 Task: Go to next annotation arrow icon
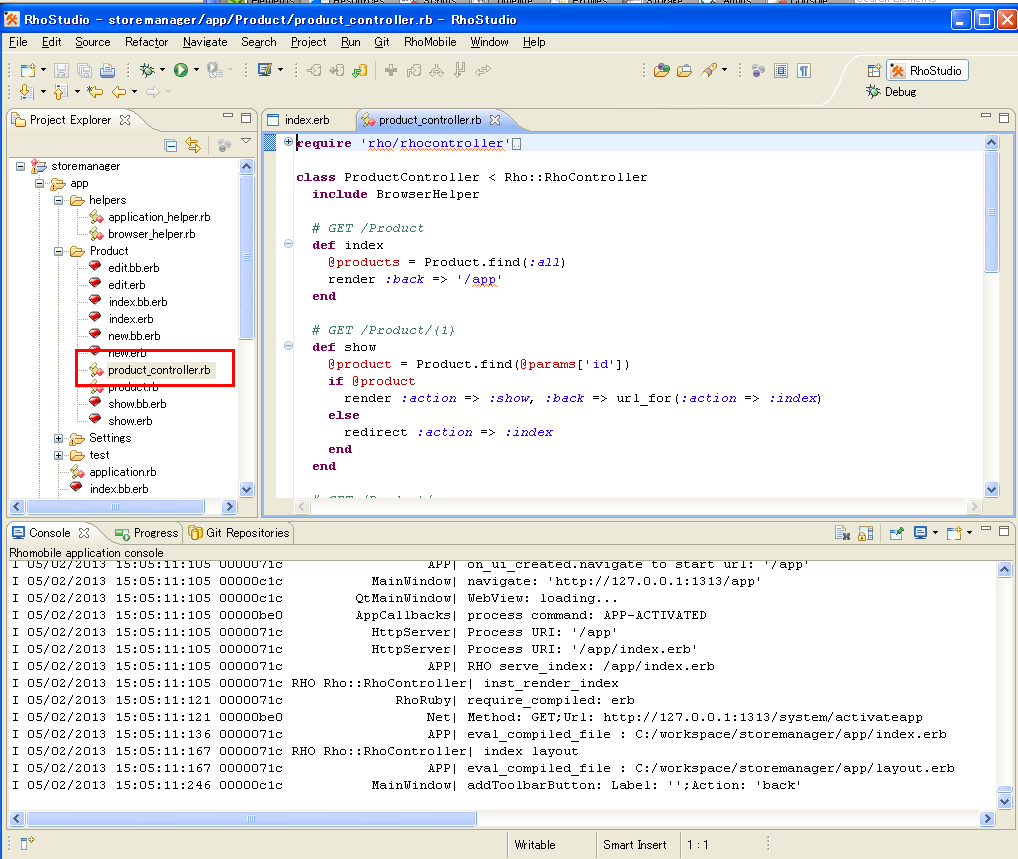(26, 92)
